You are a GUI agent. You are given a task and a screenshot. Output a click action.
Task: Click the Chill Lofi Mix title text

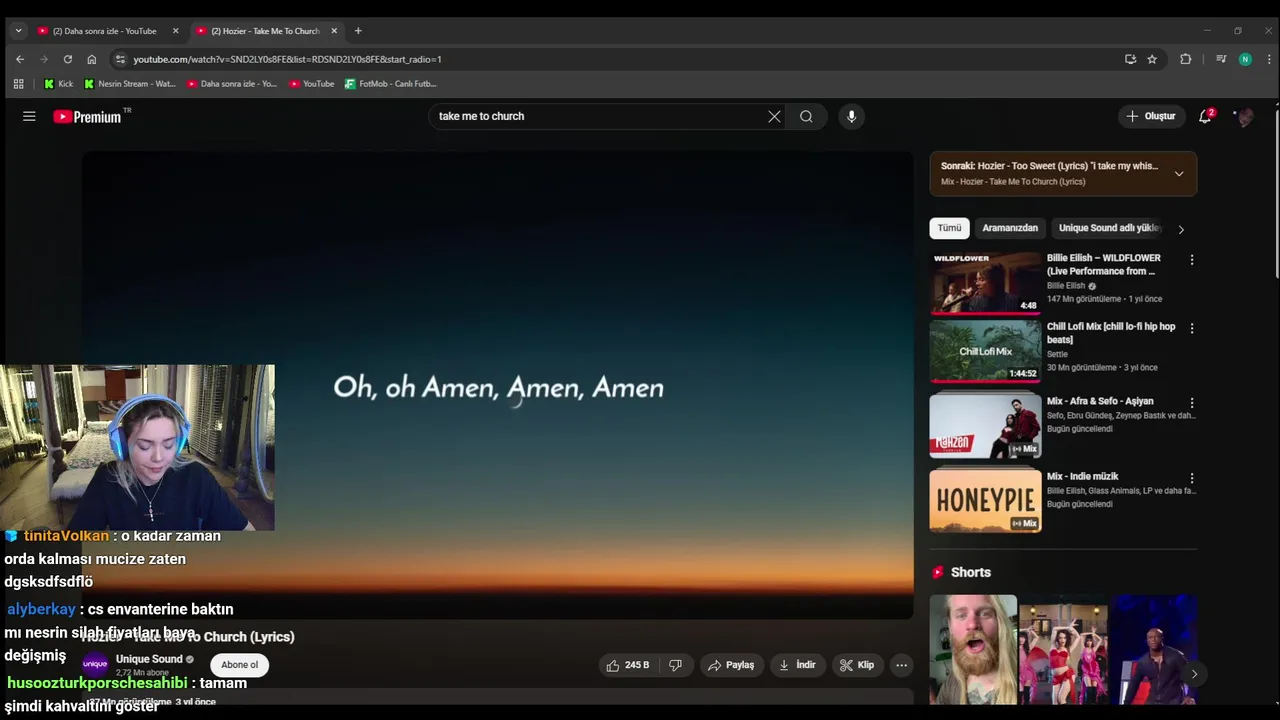(1111, 333)
